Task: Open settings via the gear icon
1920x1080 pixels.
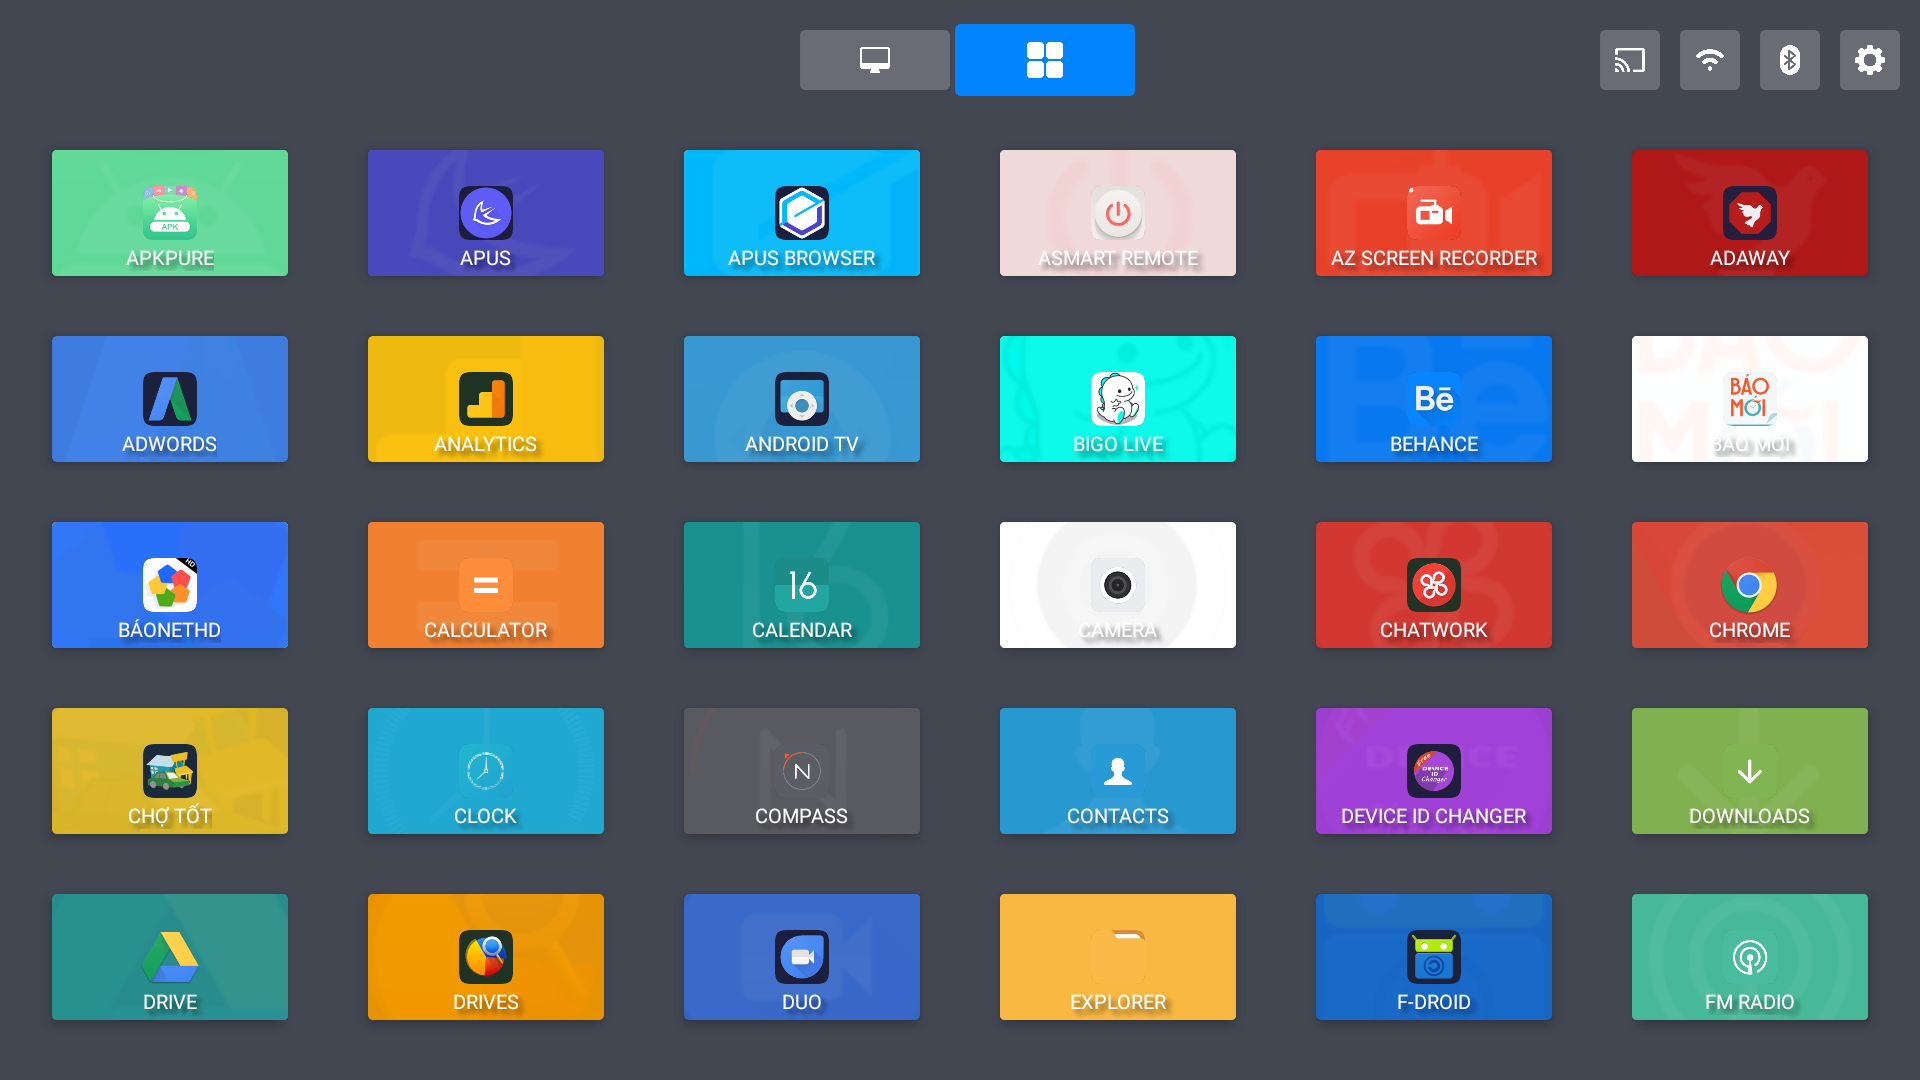Action: tap(1869, 60)
